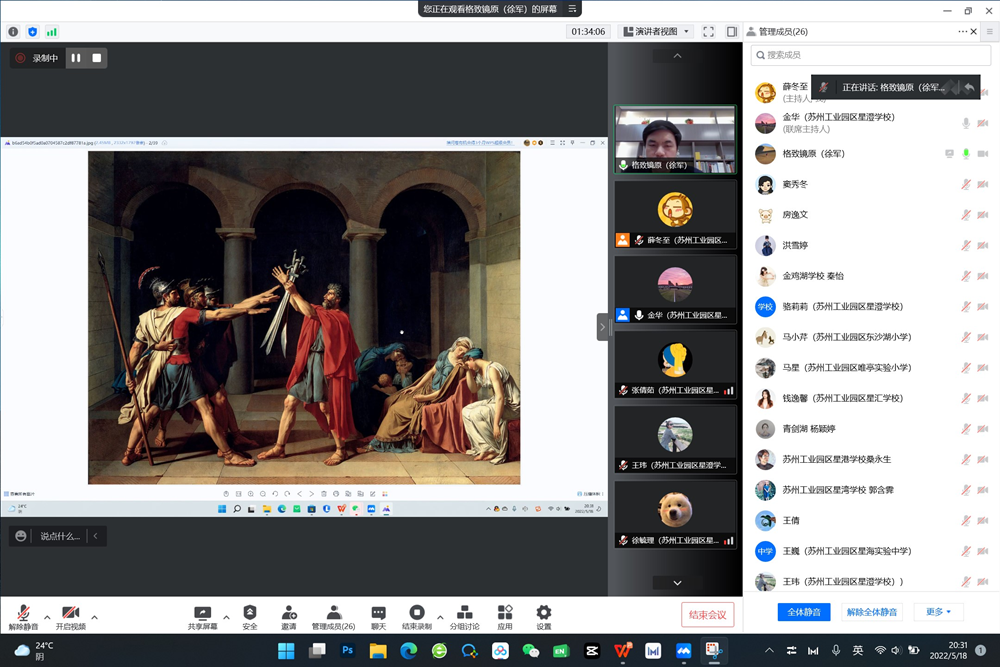The width and height of the screenshot is (1000, 667).
Task: Unmute microphone with 解除静音
Action: pyautogui.click(x=24, y=617)
